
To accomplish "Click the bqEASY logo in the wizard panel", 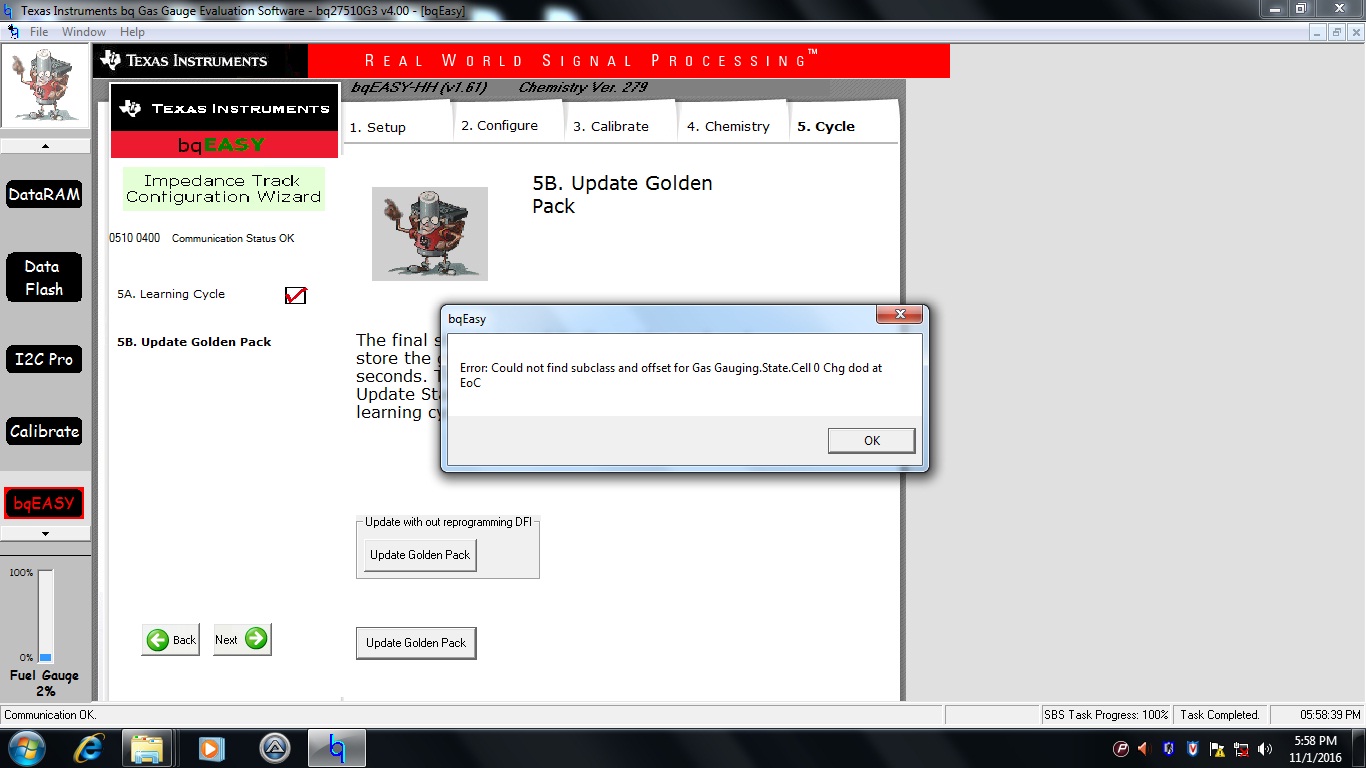I will pos(222,145).
